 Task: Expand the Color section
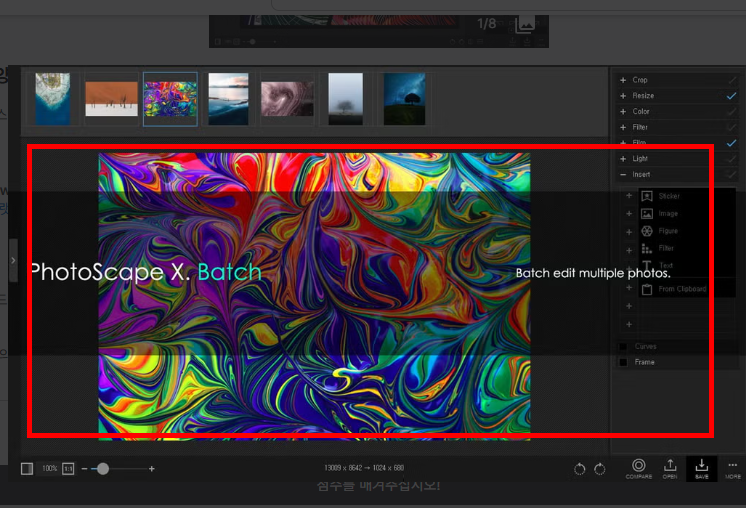(x=623, y=111)
